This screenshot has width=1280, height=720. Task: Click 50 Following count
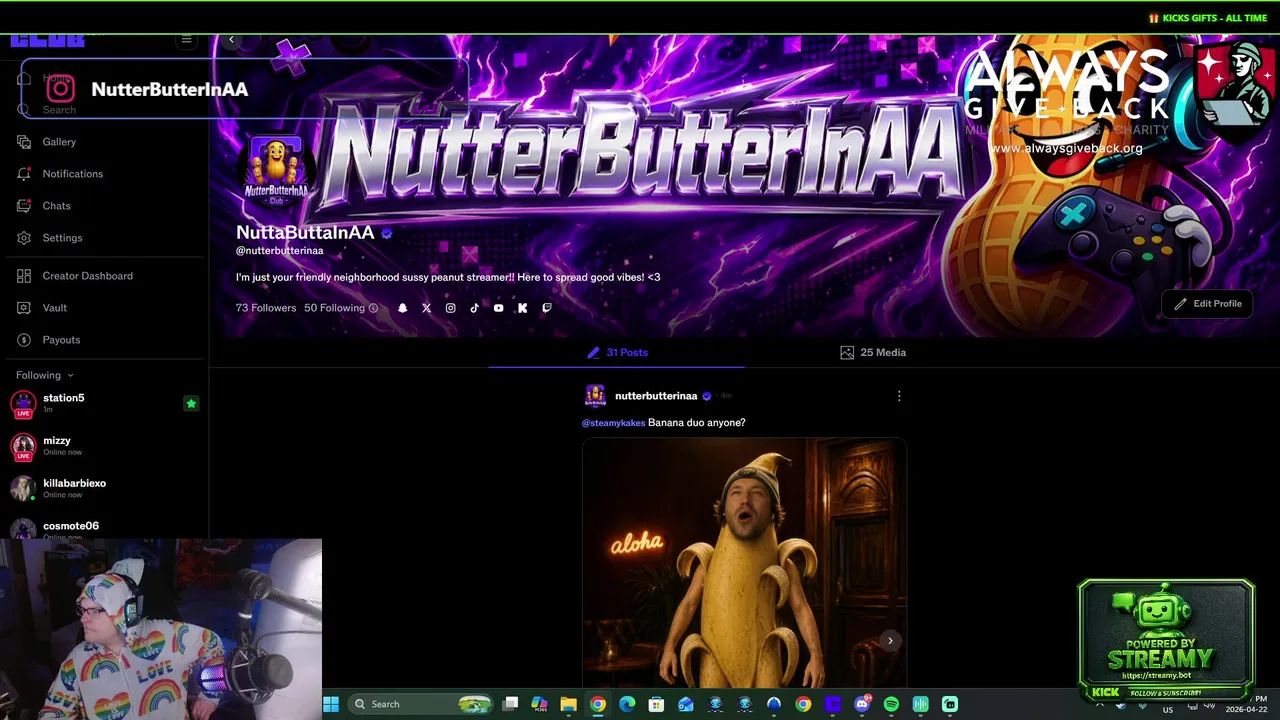pyautogui.click(x=334, y=308)
